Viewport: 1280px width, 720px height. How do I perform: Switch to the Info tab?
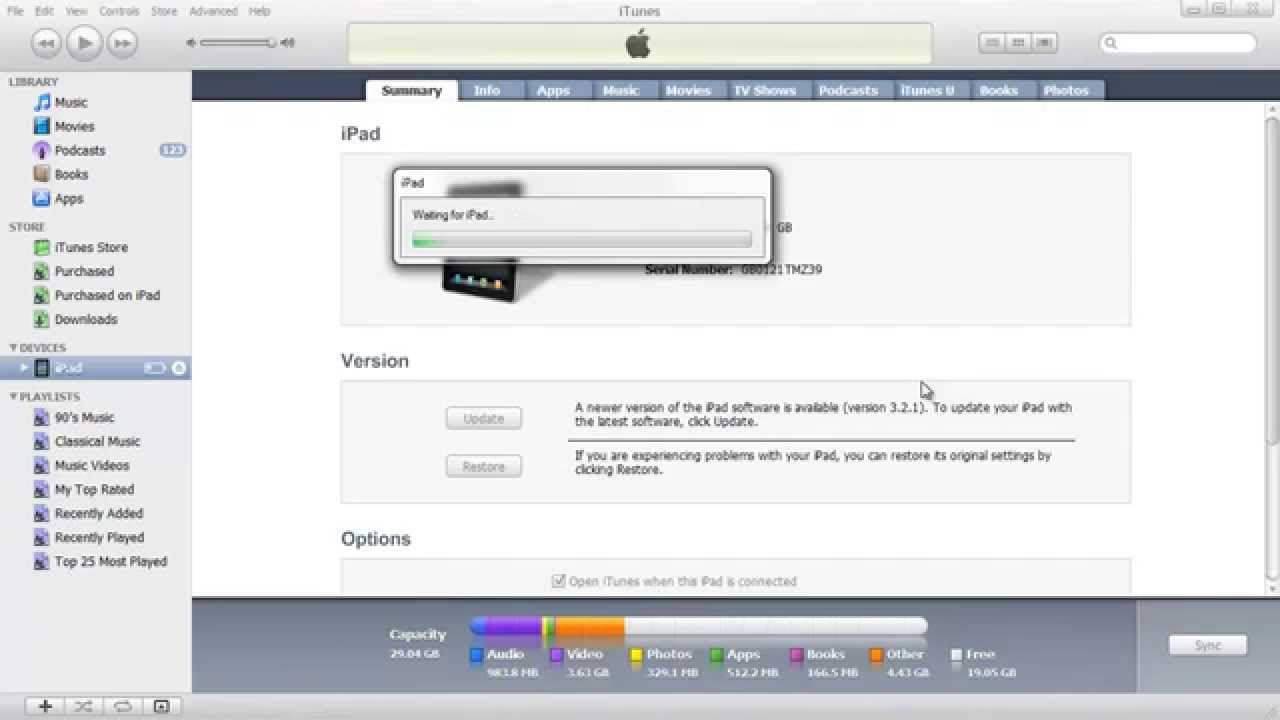[x=487, y=90]
